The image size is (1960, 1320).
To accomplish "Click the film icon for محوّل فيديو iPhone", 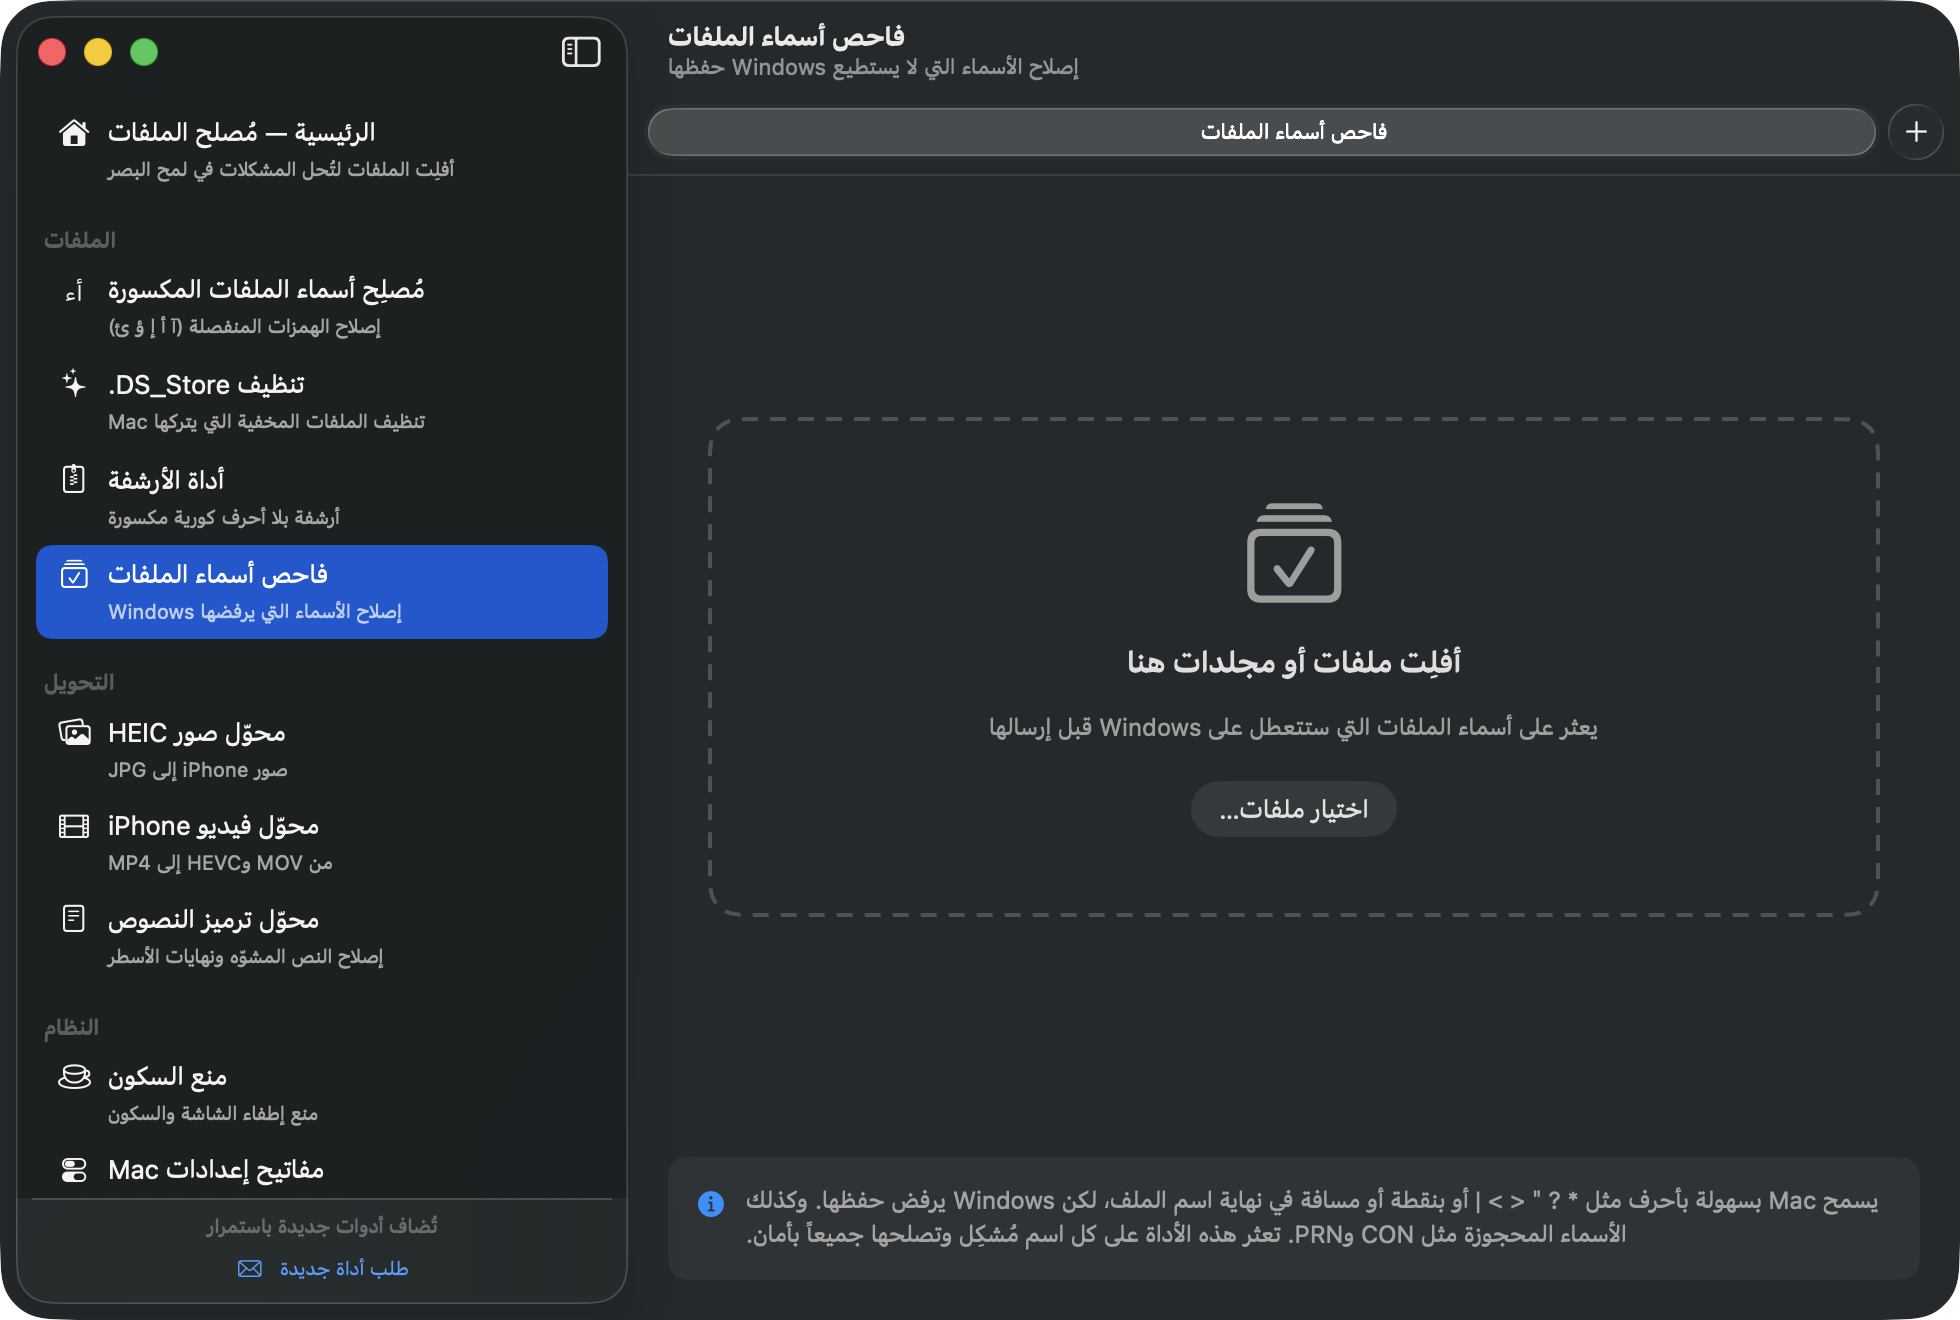I will point(74,826).
